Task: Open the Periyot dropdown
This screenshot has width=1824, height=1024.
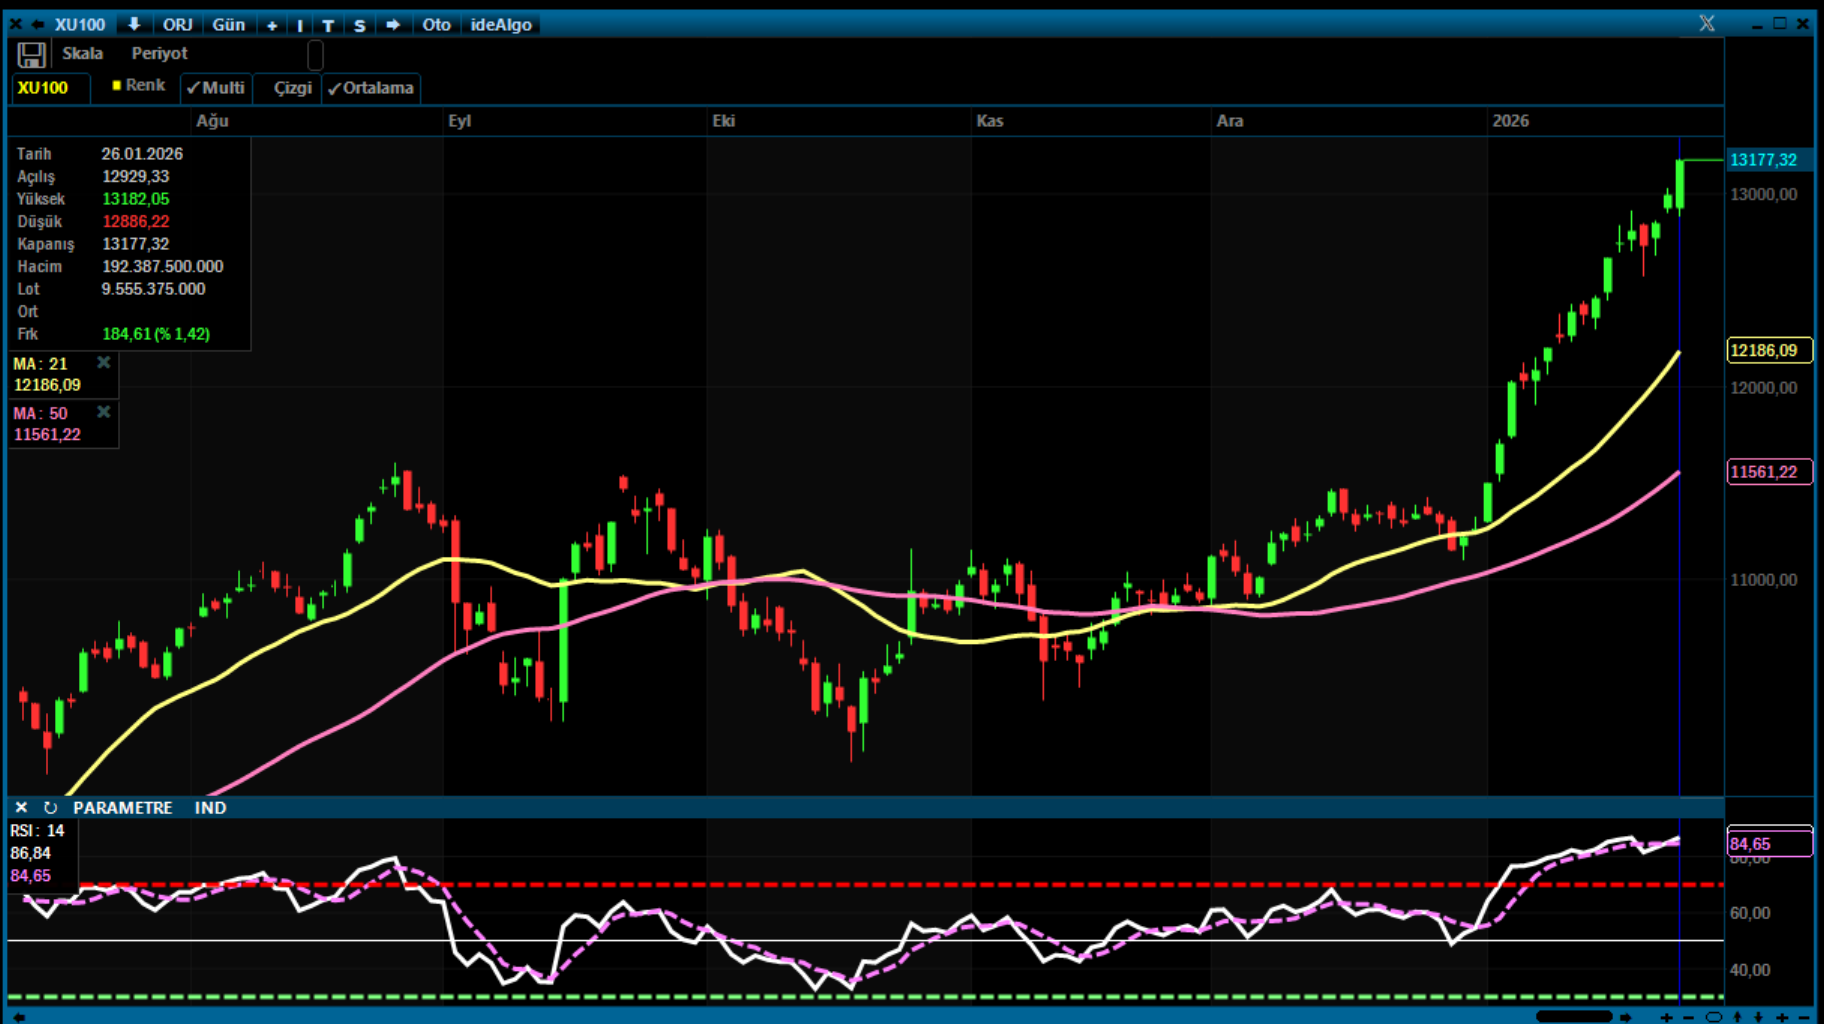Action: pyautogui.click(x=158, y=54)
